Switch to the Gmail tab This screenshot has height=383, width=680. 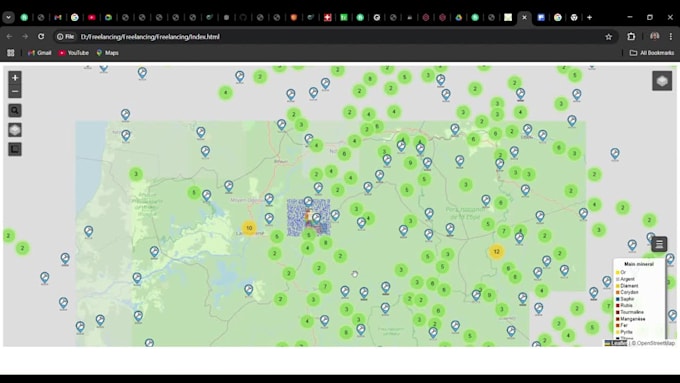point(58,17)
